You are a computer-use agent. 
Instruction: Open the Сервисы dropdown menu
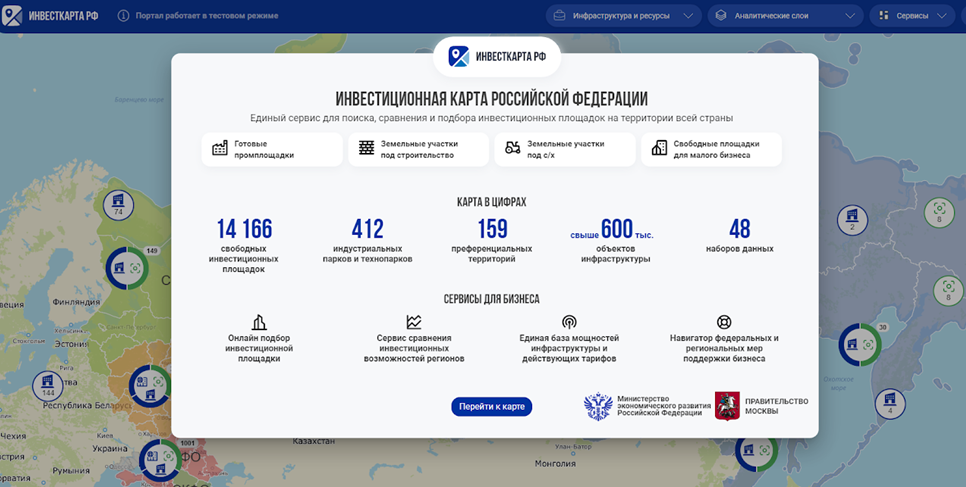915,16
